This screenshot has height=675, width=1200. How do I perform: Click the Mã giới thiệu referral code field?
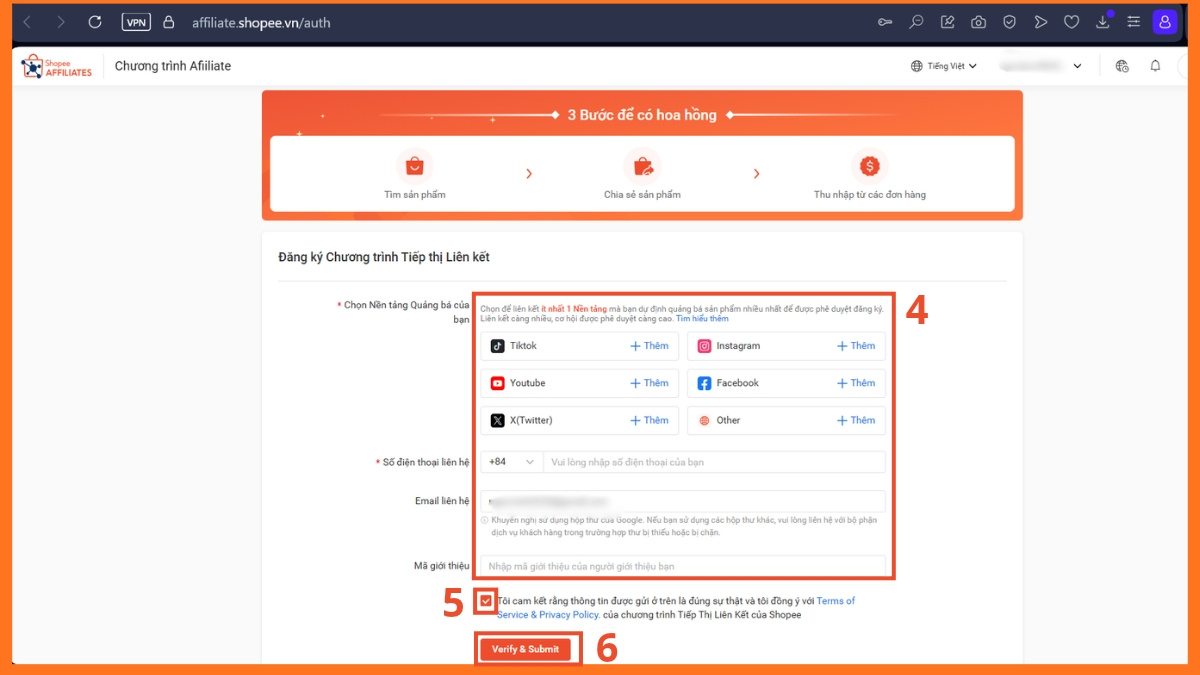(x=683, y=566)
